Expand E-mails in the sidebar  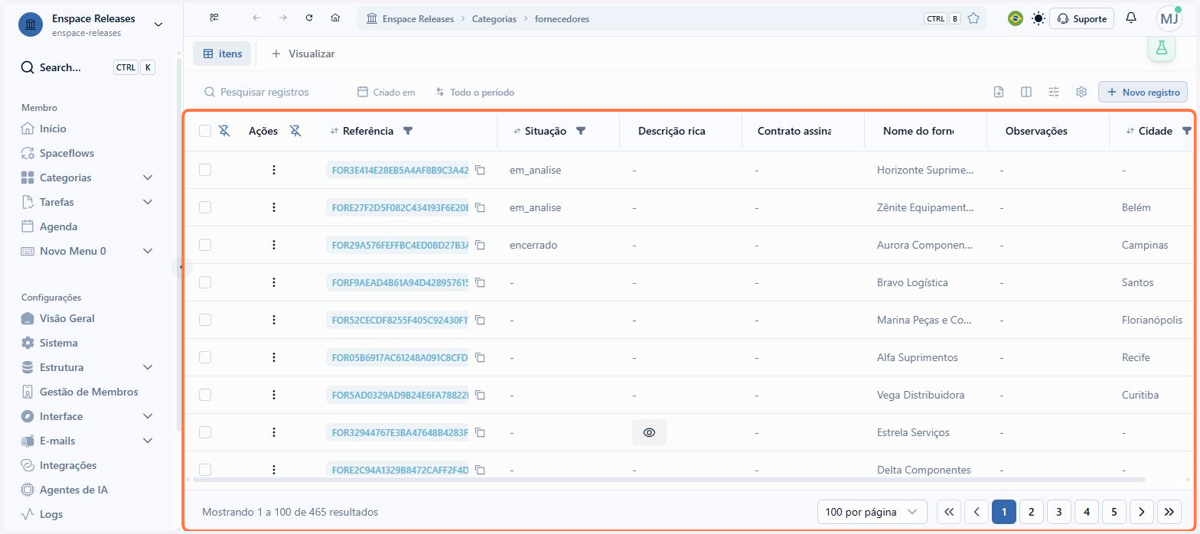[x=148, y=441]
